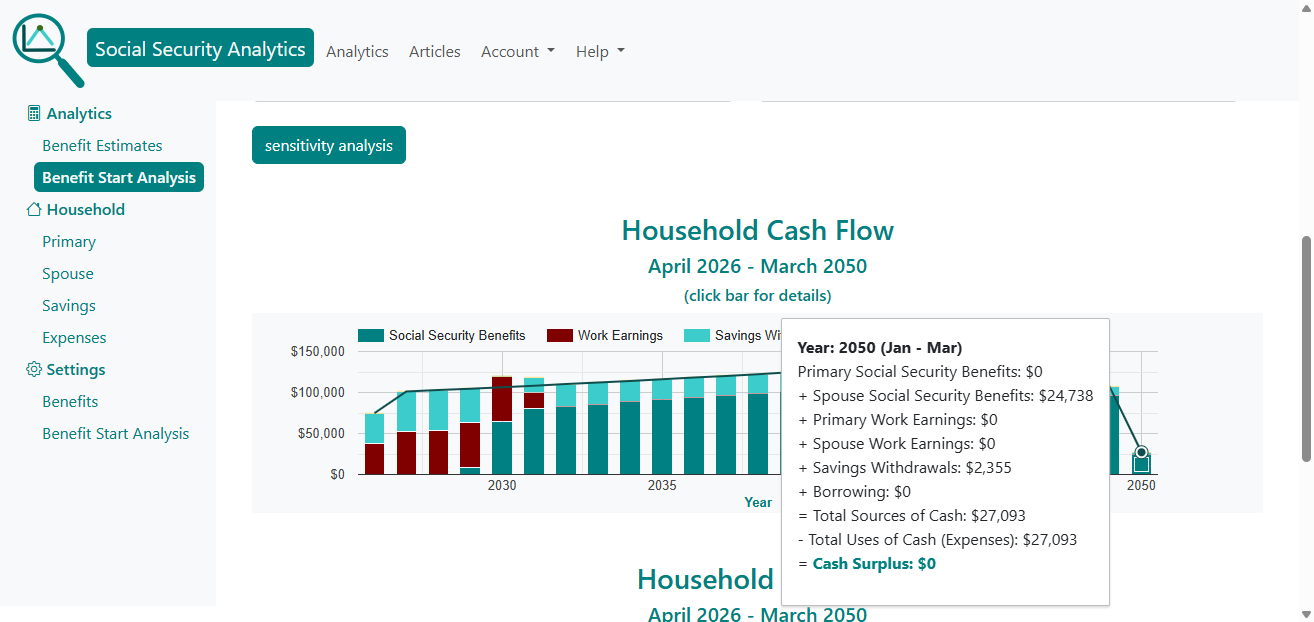Select Analytics in the top navigation
Image resolution: width=1314 pixels, height=622 pixels.
click(357, 51)
